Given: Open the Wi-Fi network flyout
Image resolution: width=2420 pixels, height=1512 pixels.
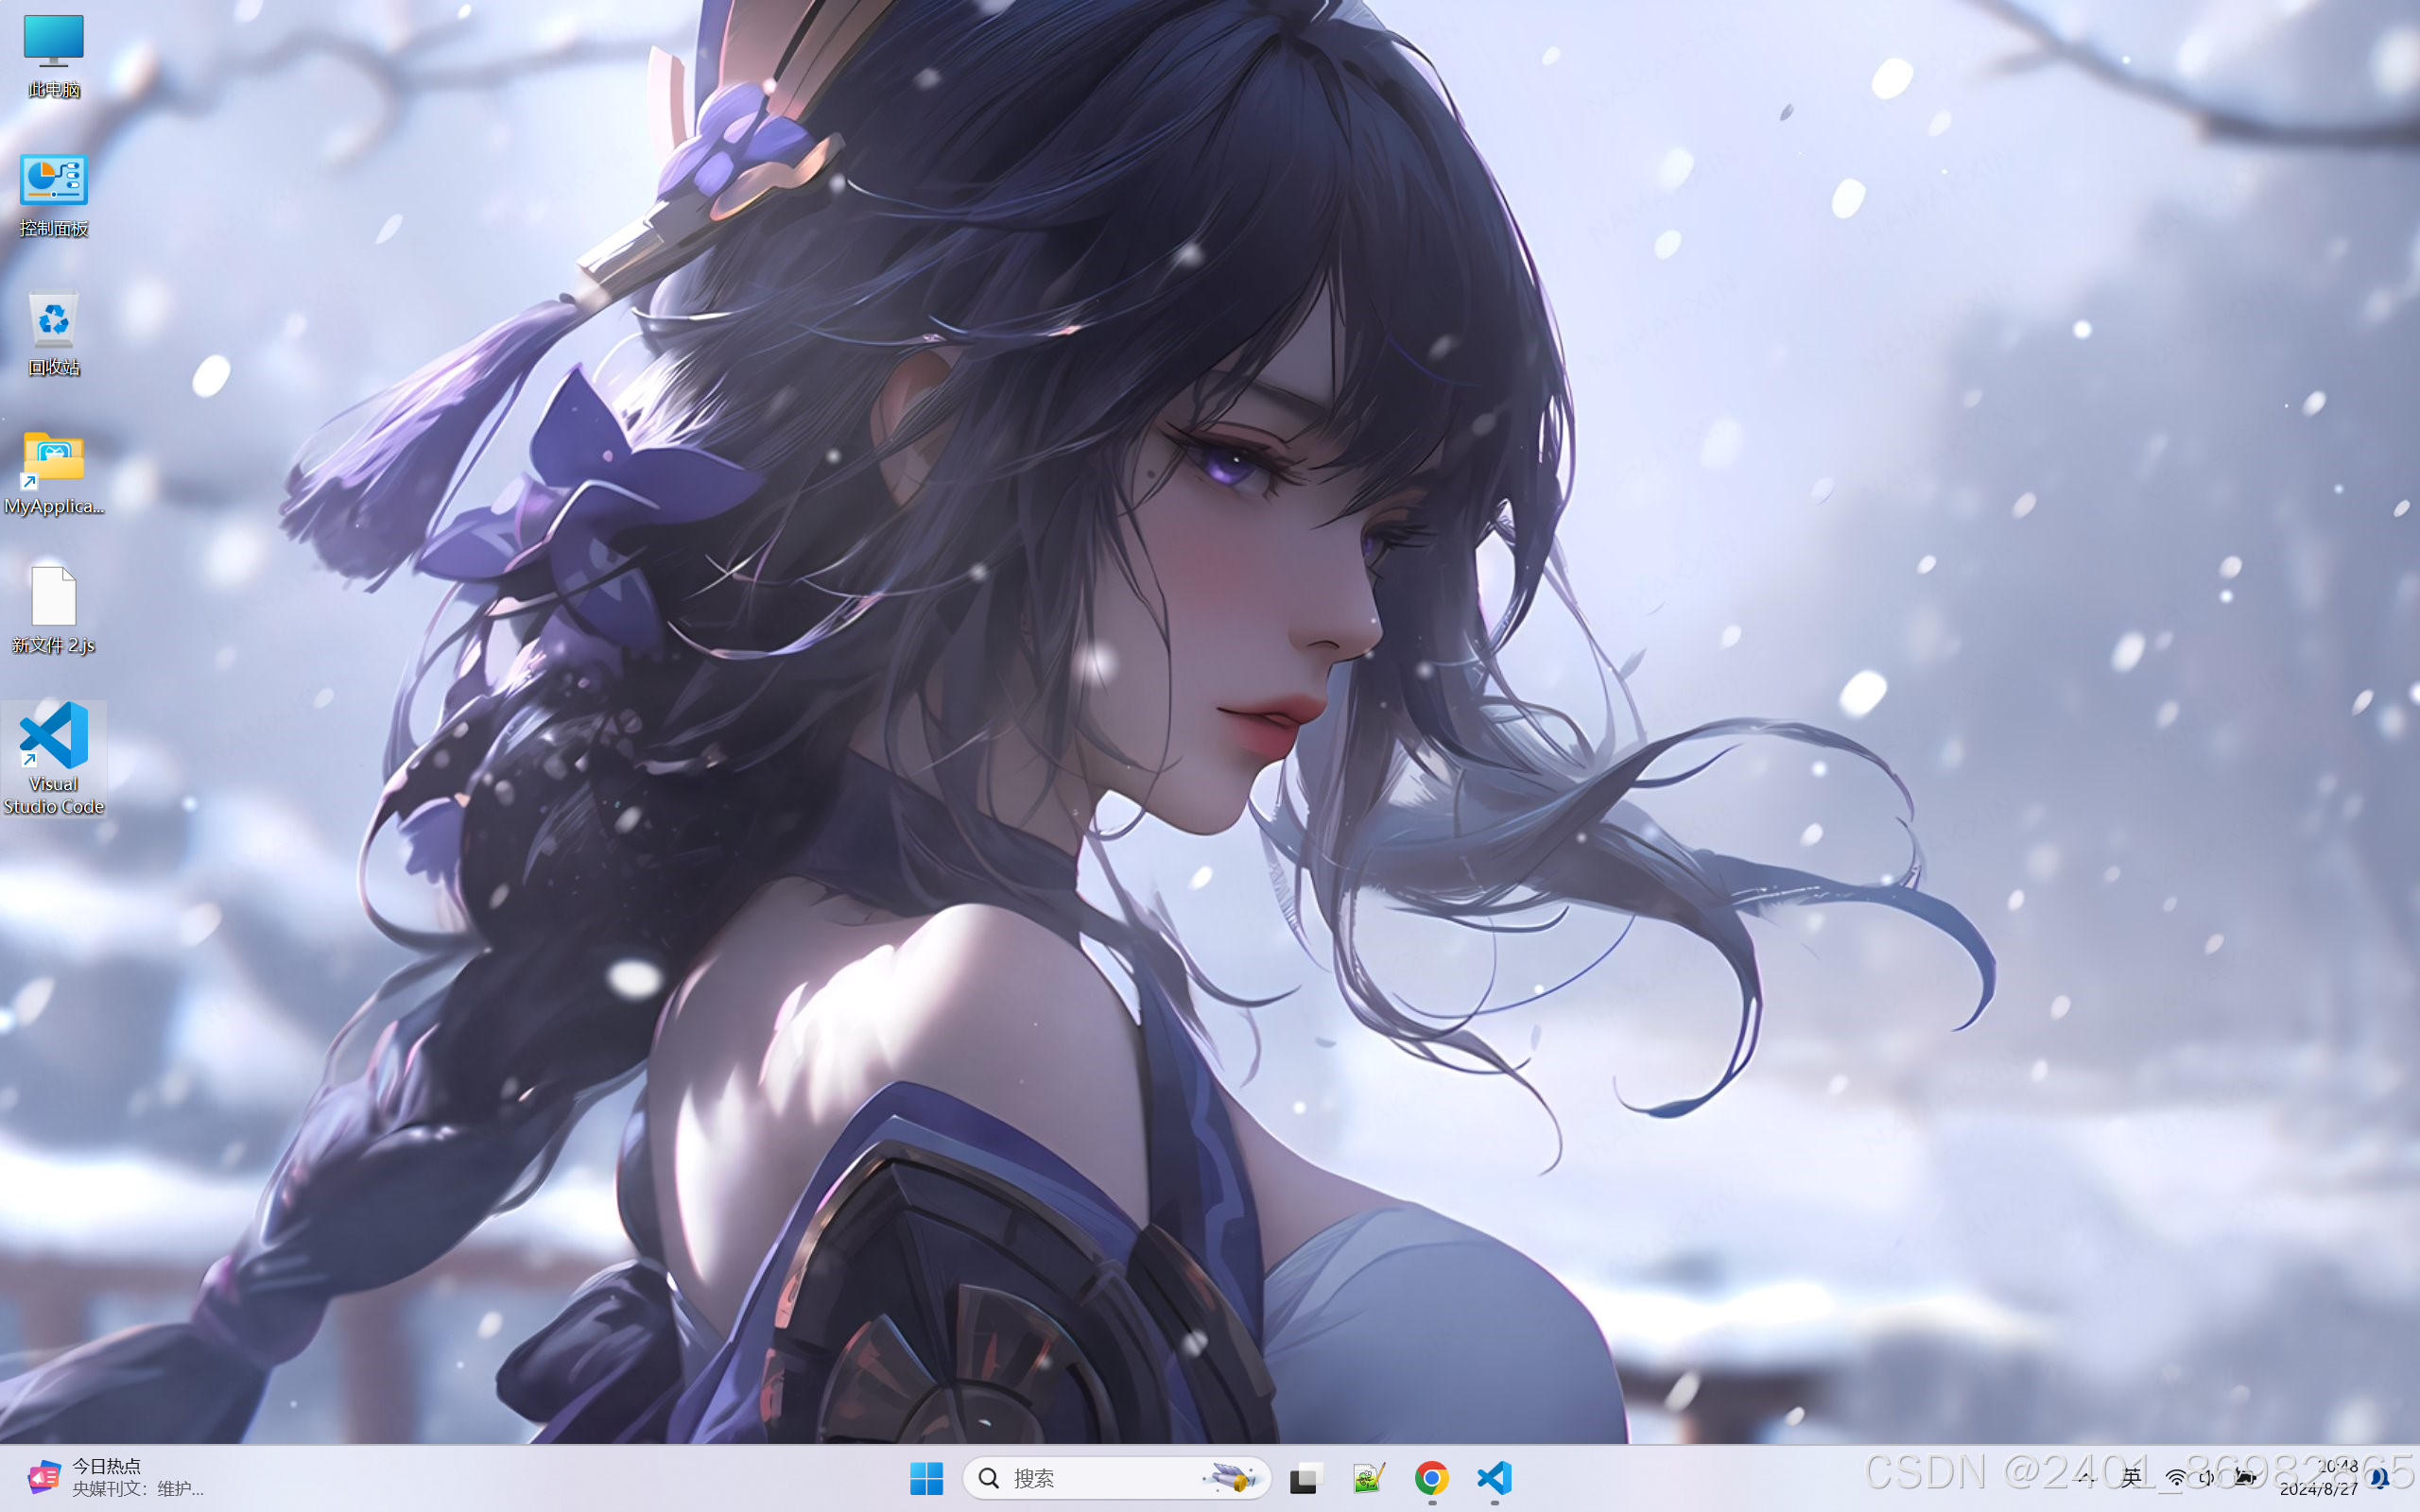Looking at the screenshot, I should (2176, 1478).
